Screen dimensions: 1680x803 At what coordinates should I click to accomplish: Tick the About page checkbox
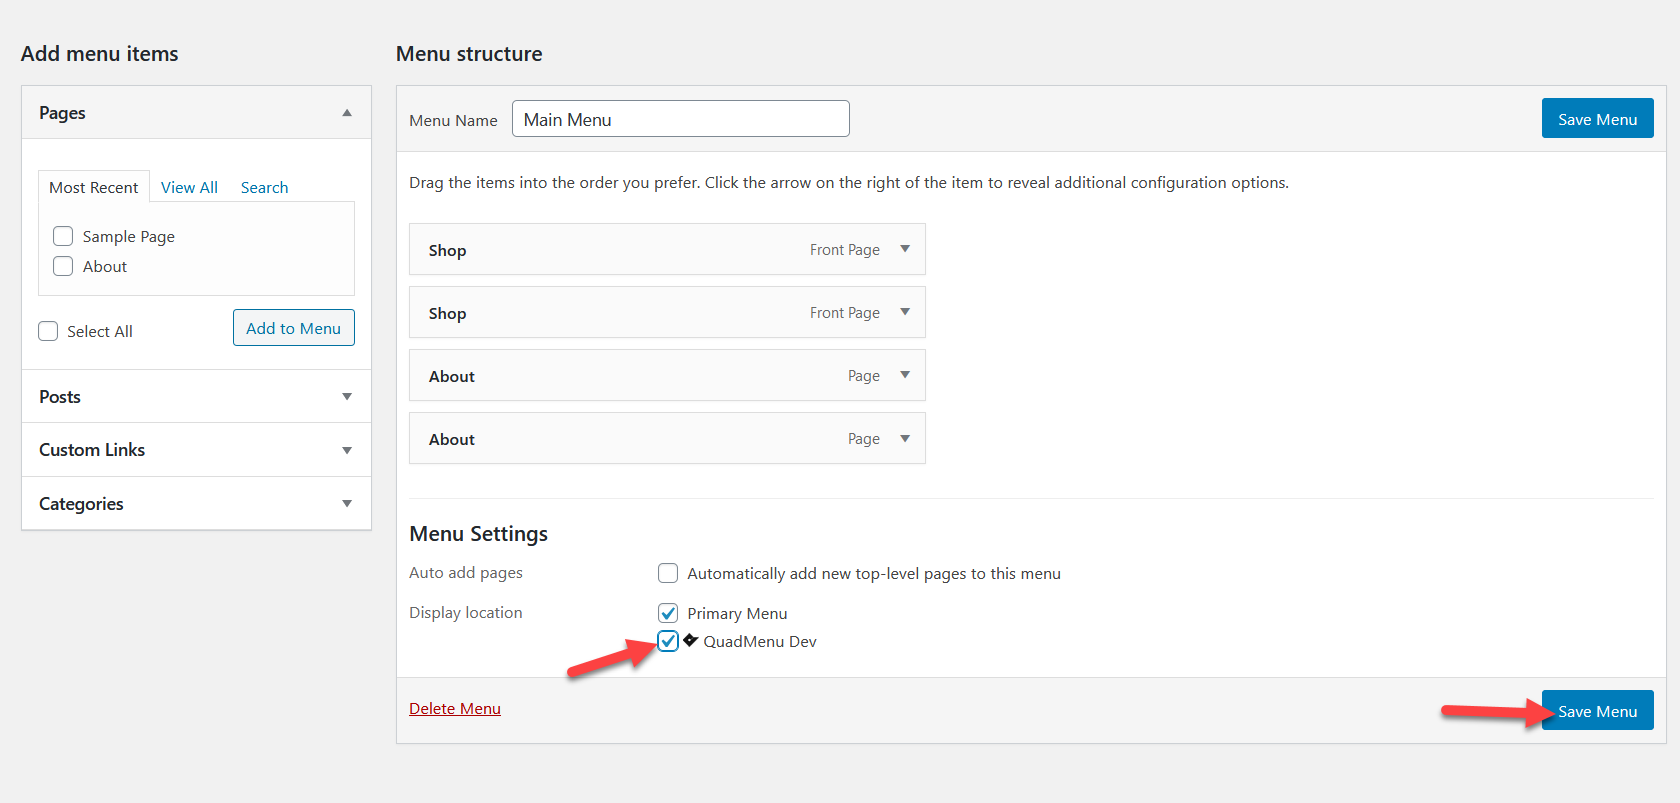pyautogui.click(x=63, y=266)
